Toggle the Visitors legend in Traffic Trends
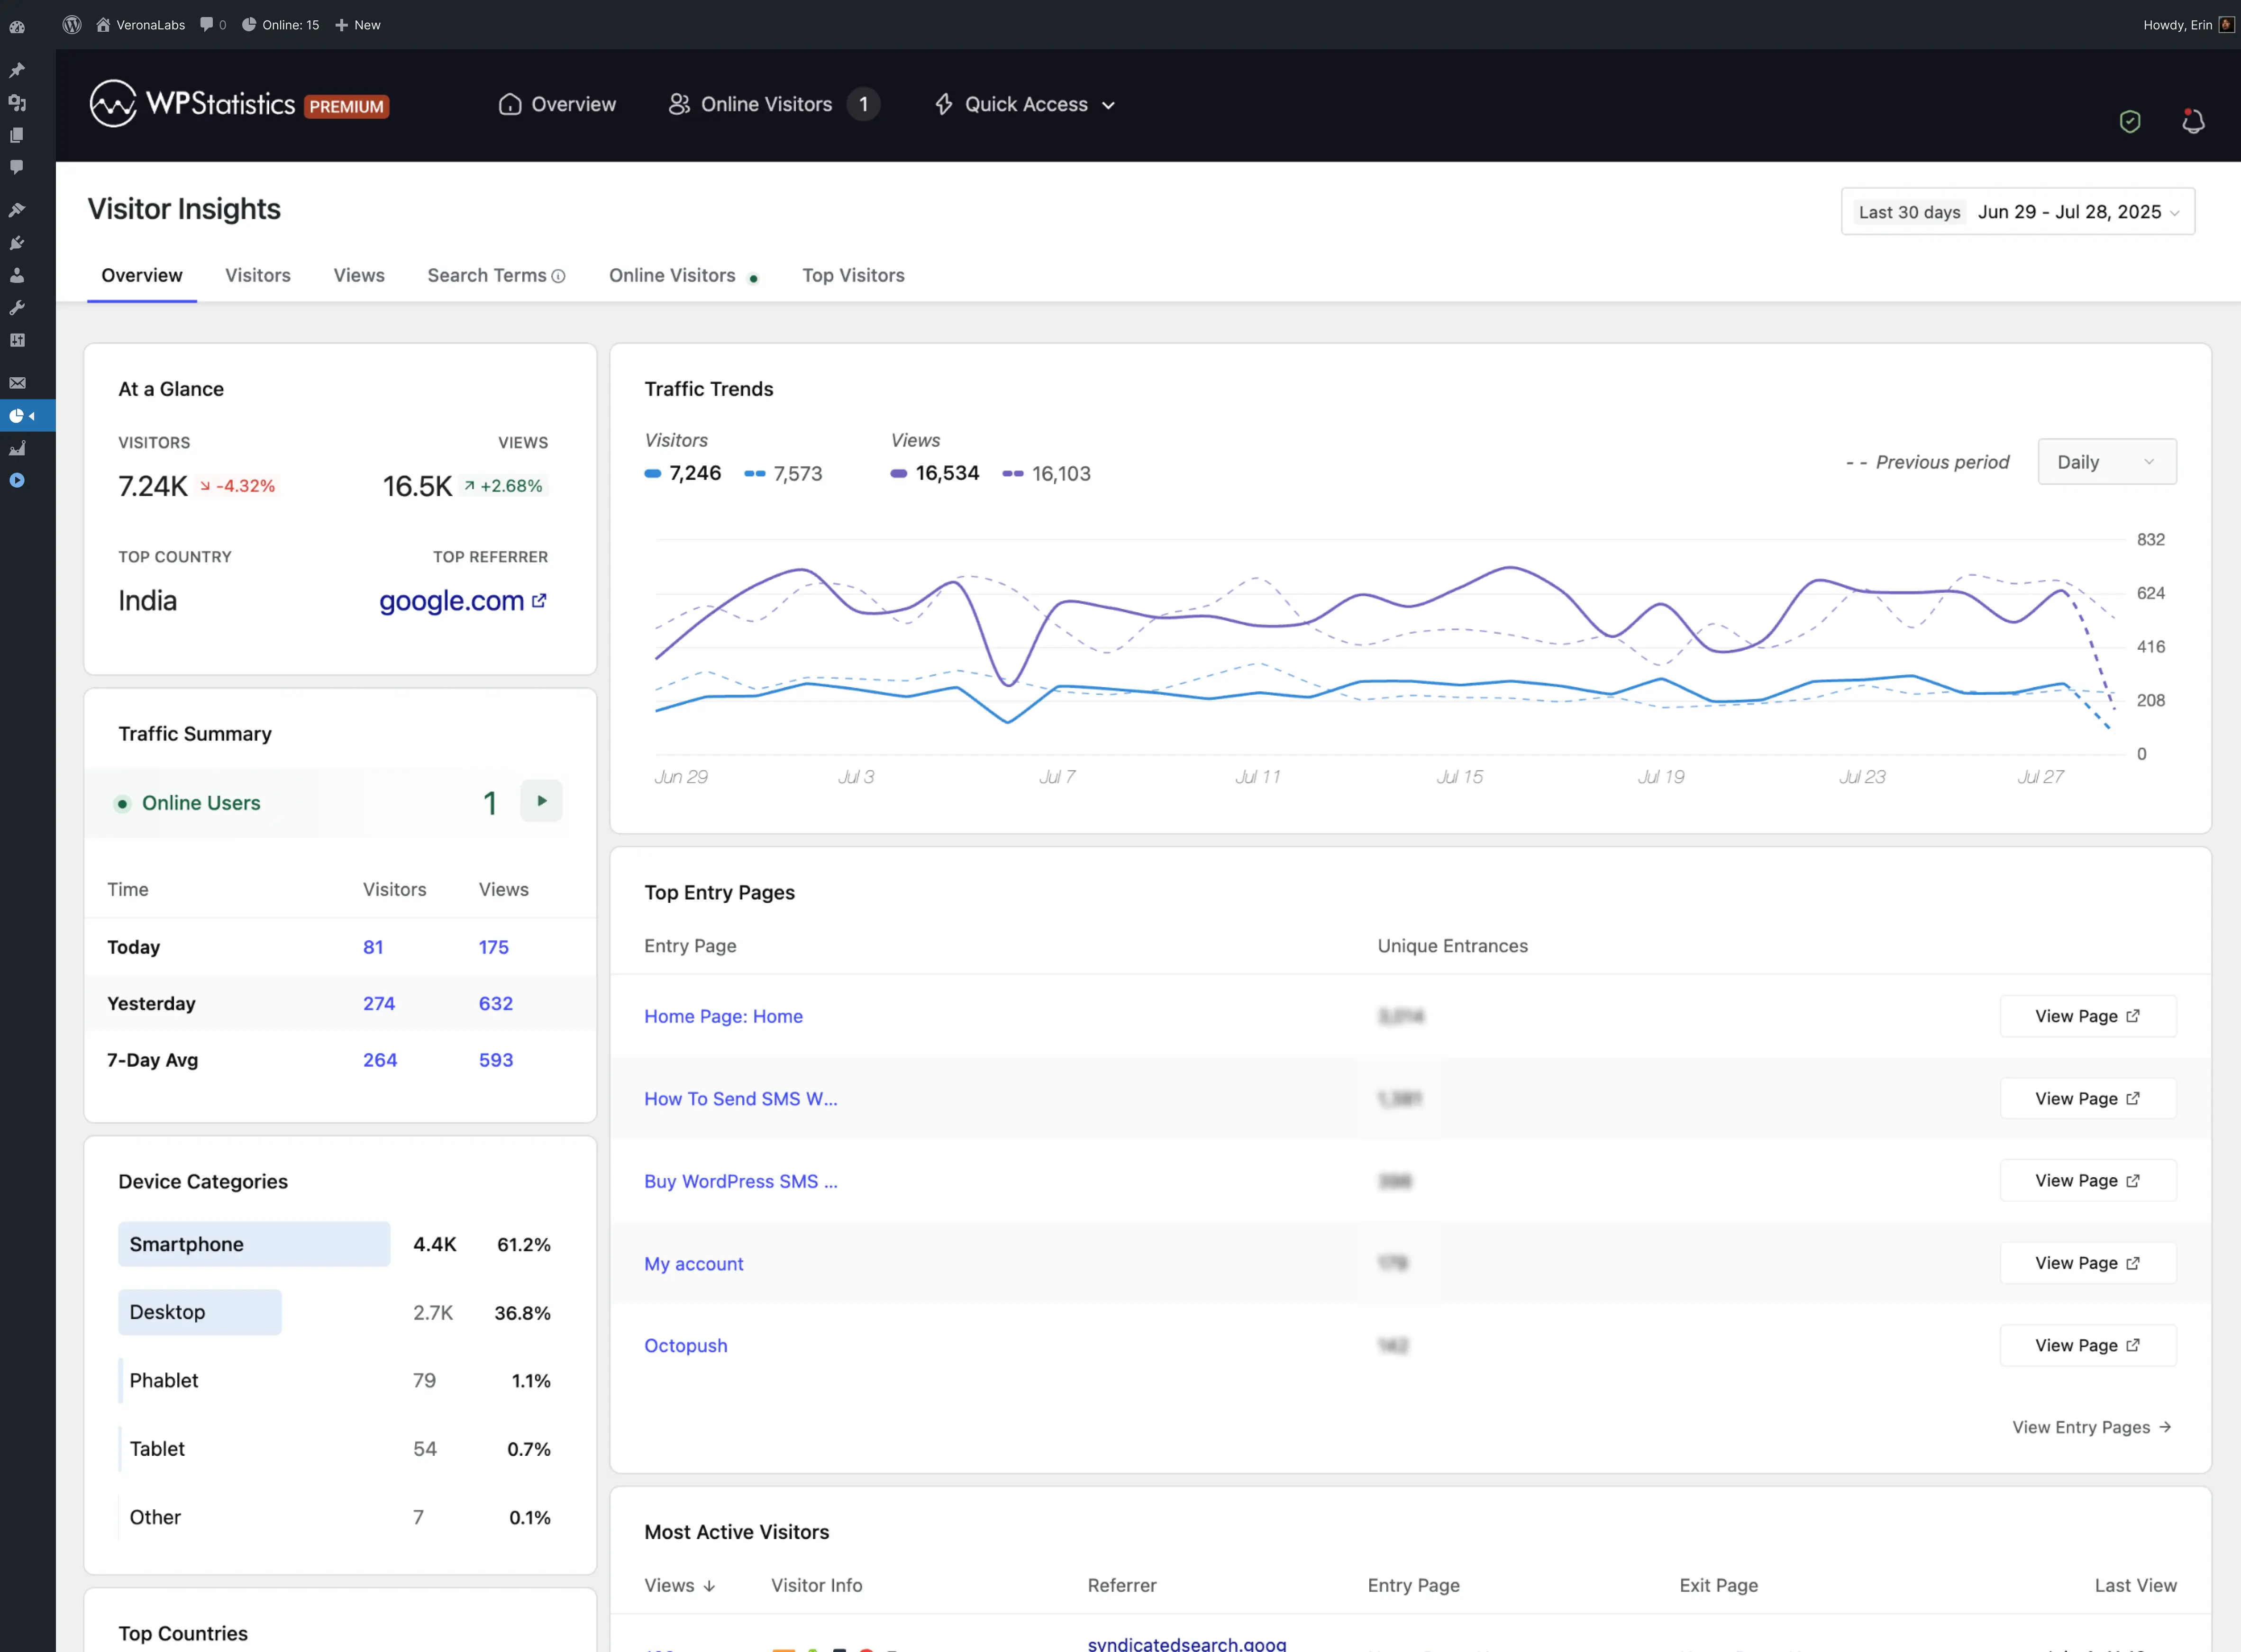Viewport: 2241px width, 1652px height. pyautogui.click(x=683, y=473)
